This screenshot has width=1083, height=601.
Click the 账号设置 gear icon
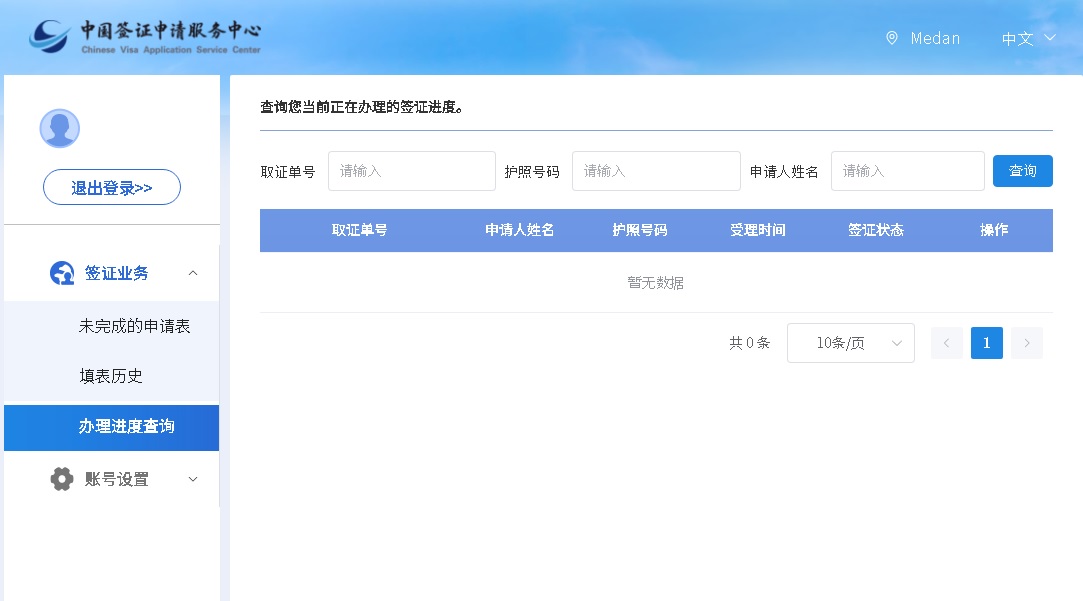(62, 479)
